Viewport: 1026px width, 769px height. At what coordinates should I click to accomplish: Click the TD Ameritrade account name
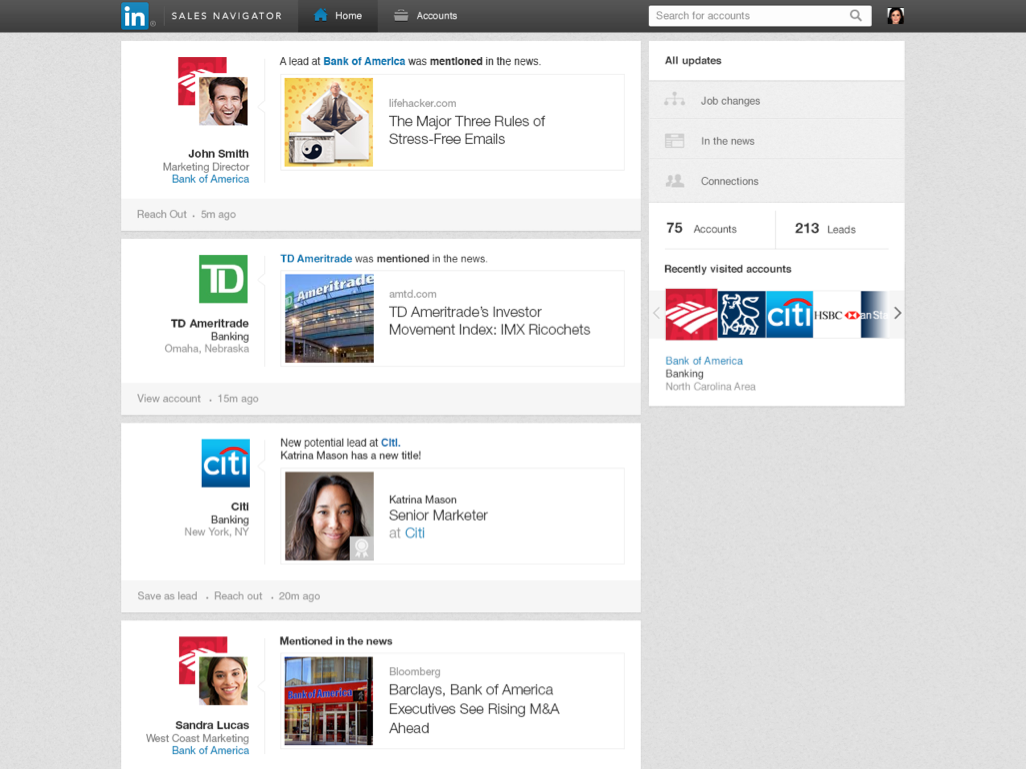click(x=209, y=323)
